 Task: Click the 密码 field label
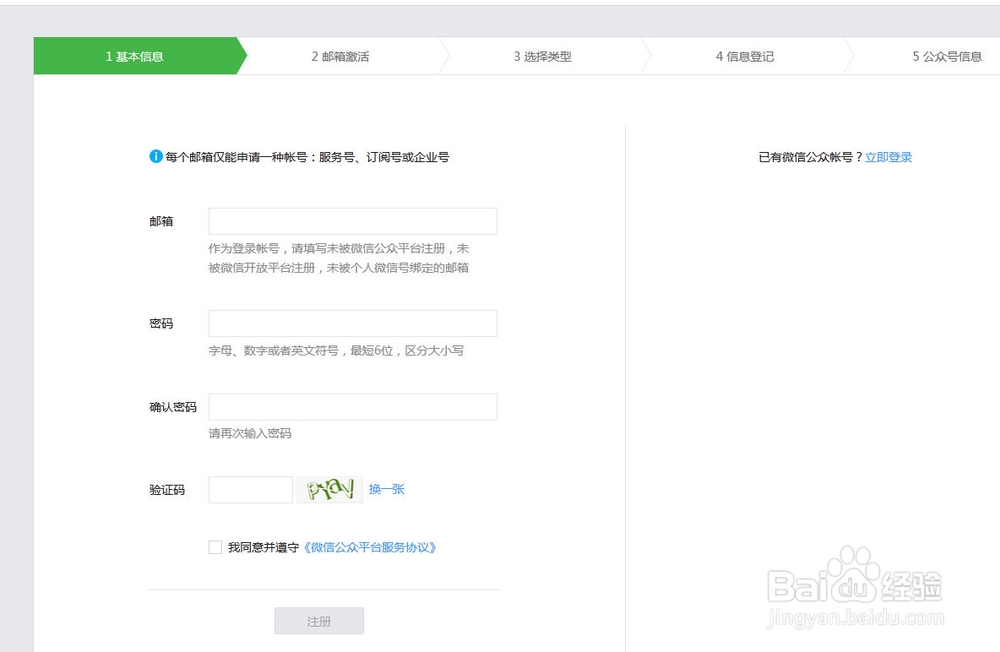pyautogui.click(x=161, y=323)
